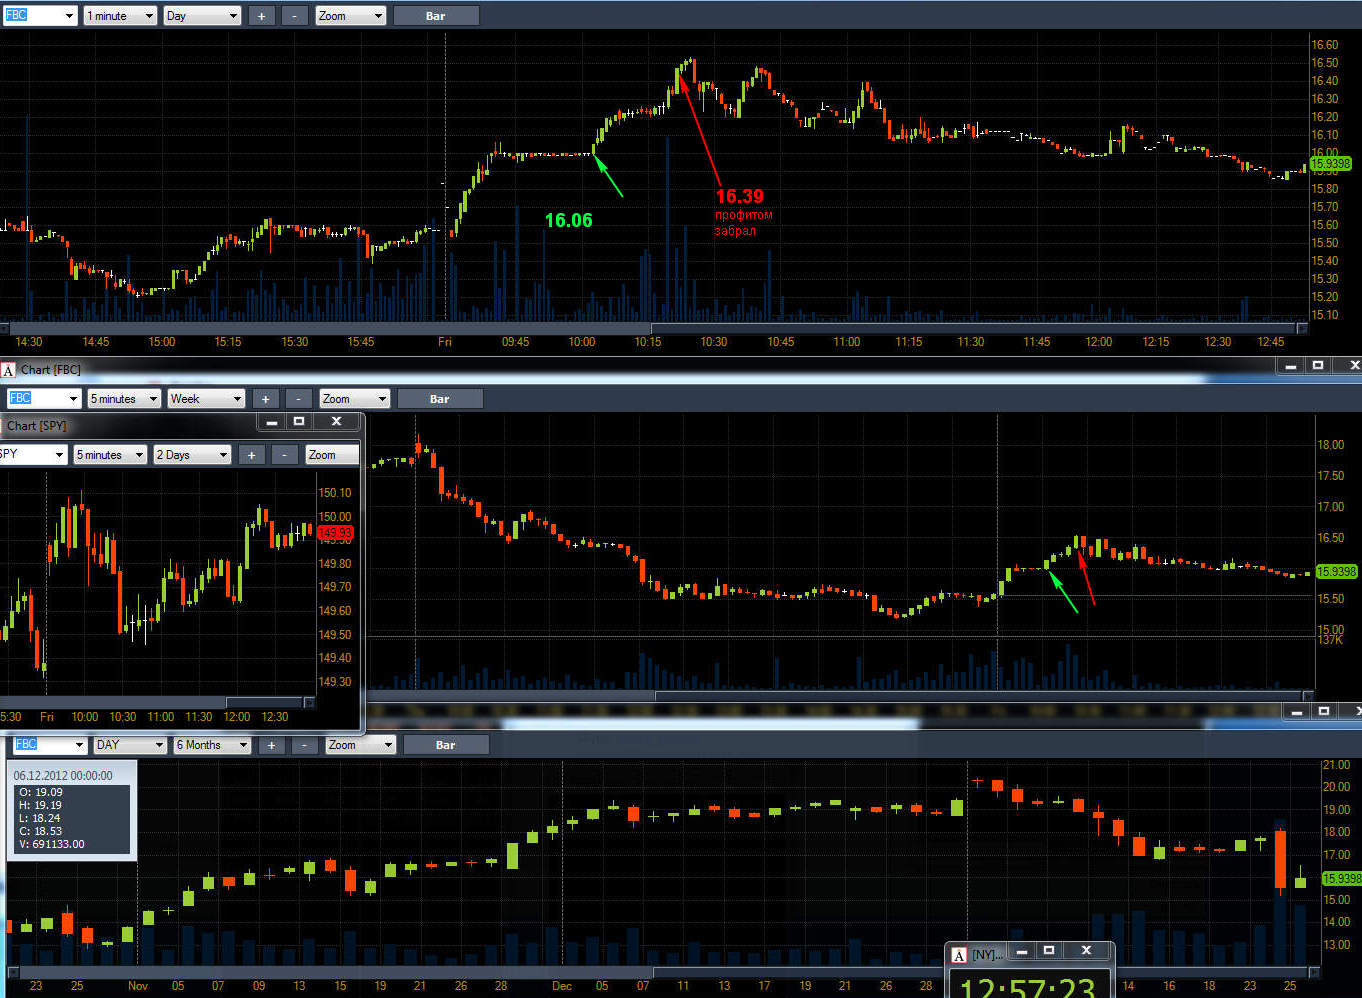Click the Chart [FBC] window title icon
This screenshot has width=1362, height=998.
[9, 370]
